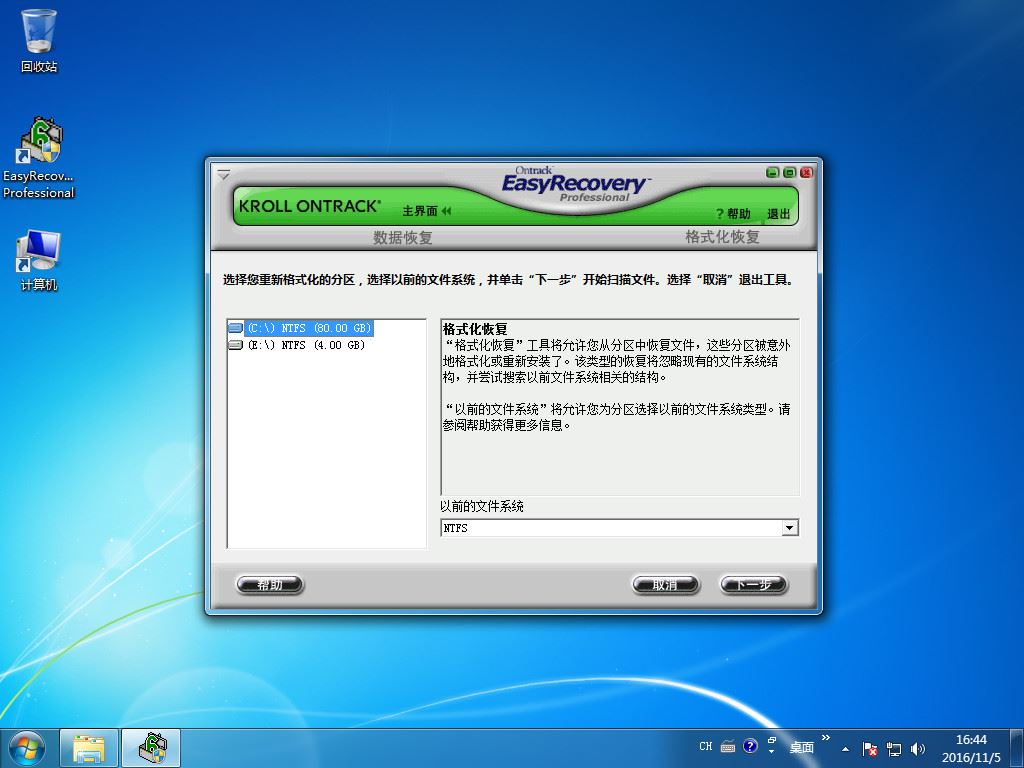The width and height of the screenshot is (1024, 768).
Task: Open the top-left triangle menu in EasyRecovery
Action: click(223, 175)
